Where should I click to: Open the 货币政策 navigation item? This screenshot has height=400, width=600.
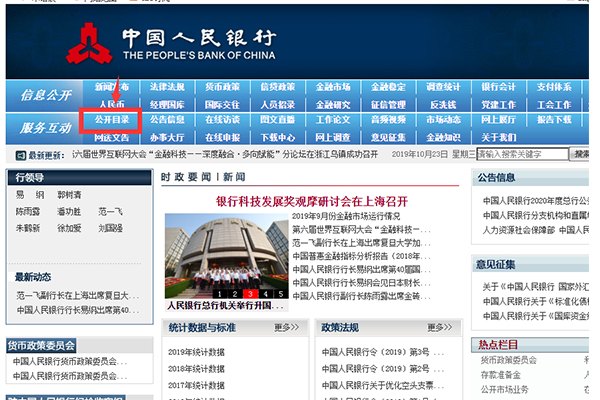point(223,87)
